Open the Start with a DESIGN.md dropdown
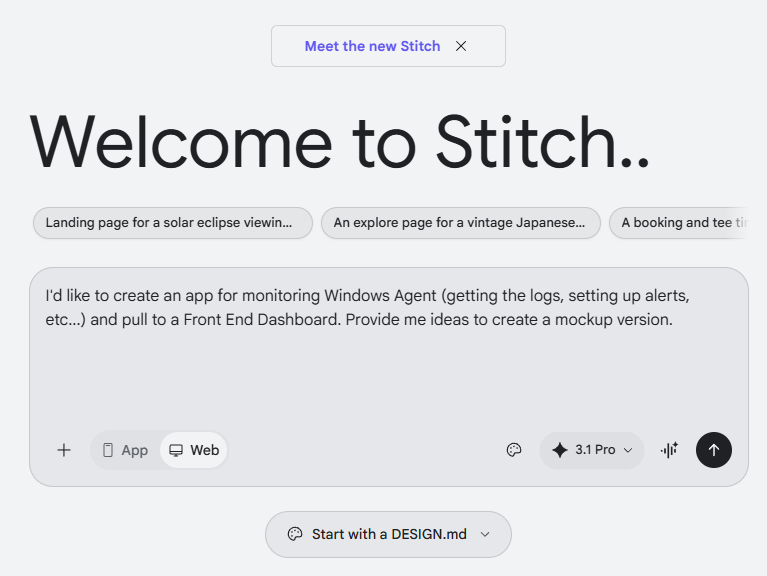Viewport: 767px width, 576px height. point(388,534)
